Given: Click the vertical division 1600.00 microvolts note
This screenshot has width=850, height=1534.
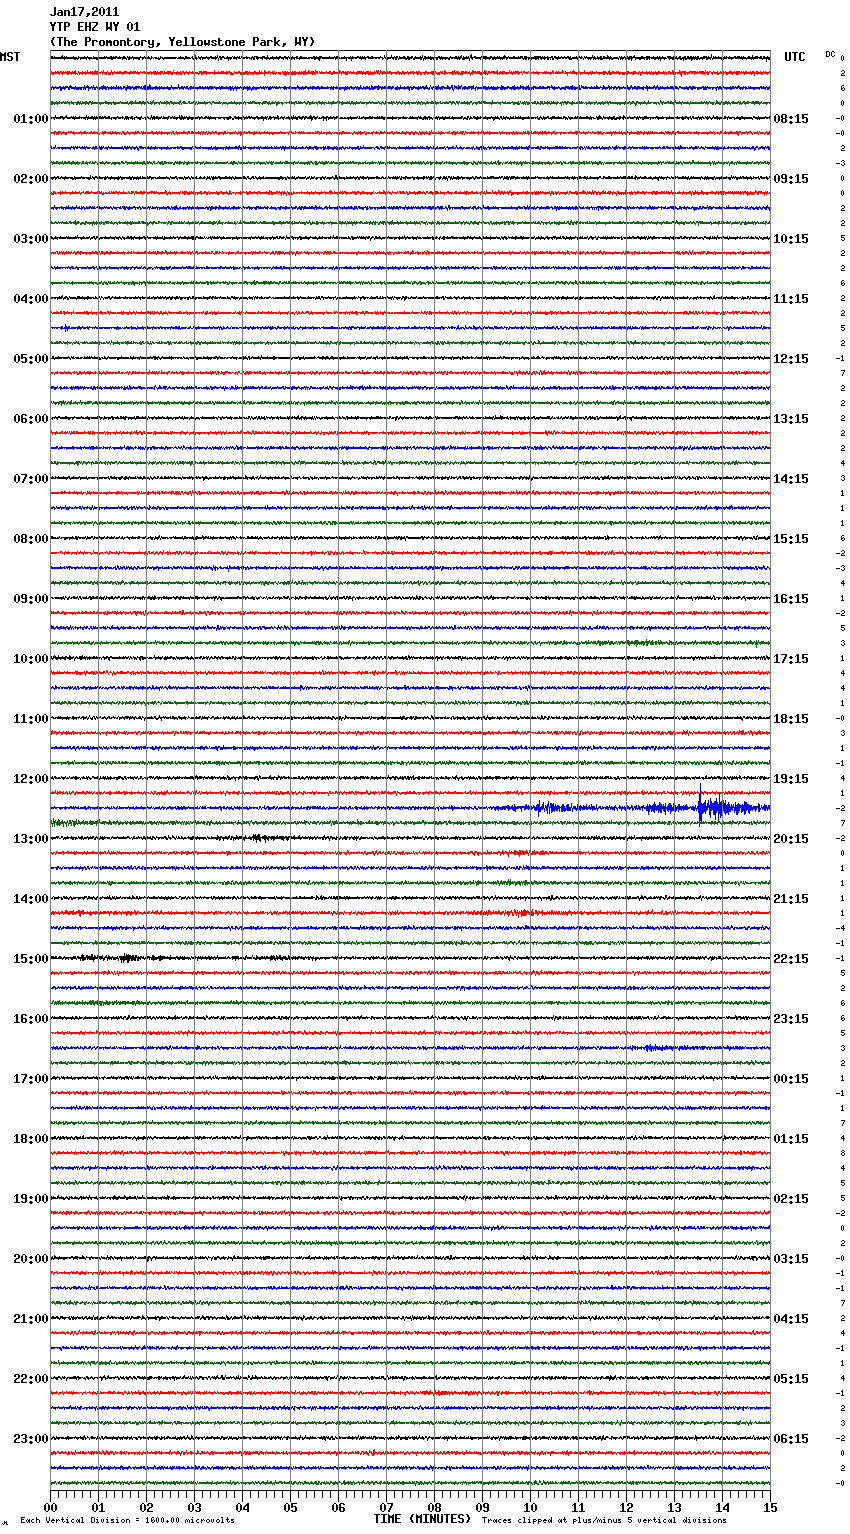Looking at the screenshot, I should coord(128,1520).
